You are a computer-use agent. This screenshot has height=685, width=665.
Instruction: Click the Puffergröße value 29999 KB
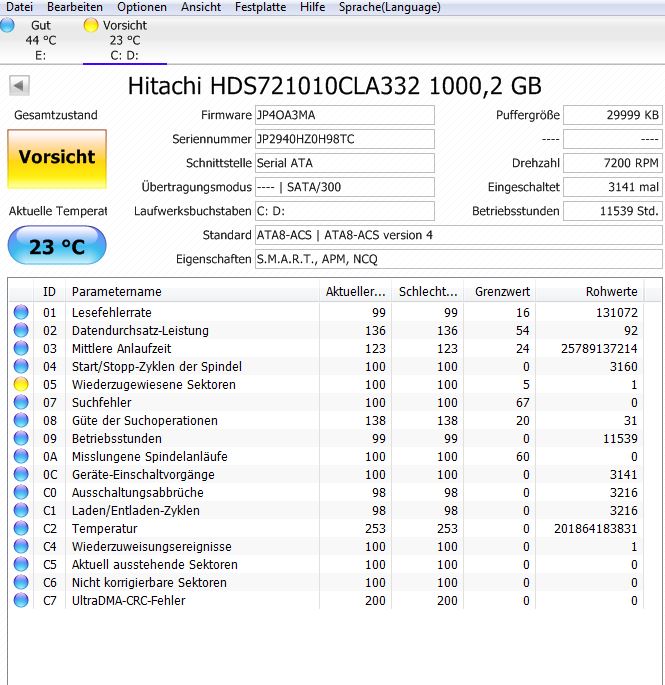613,115
